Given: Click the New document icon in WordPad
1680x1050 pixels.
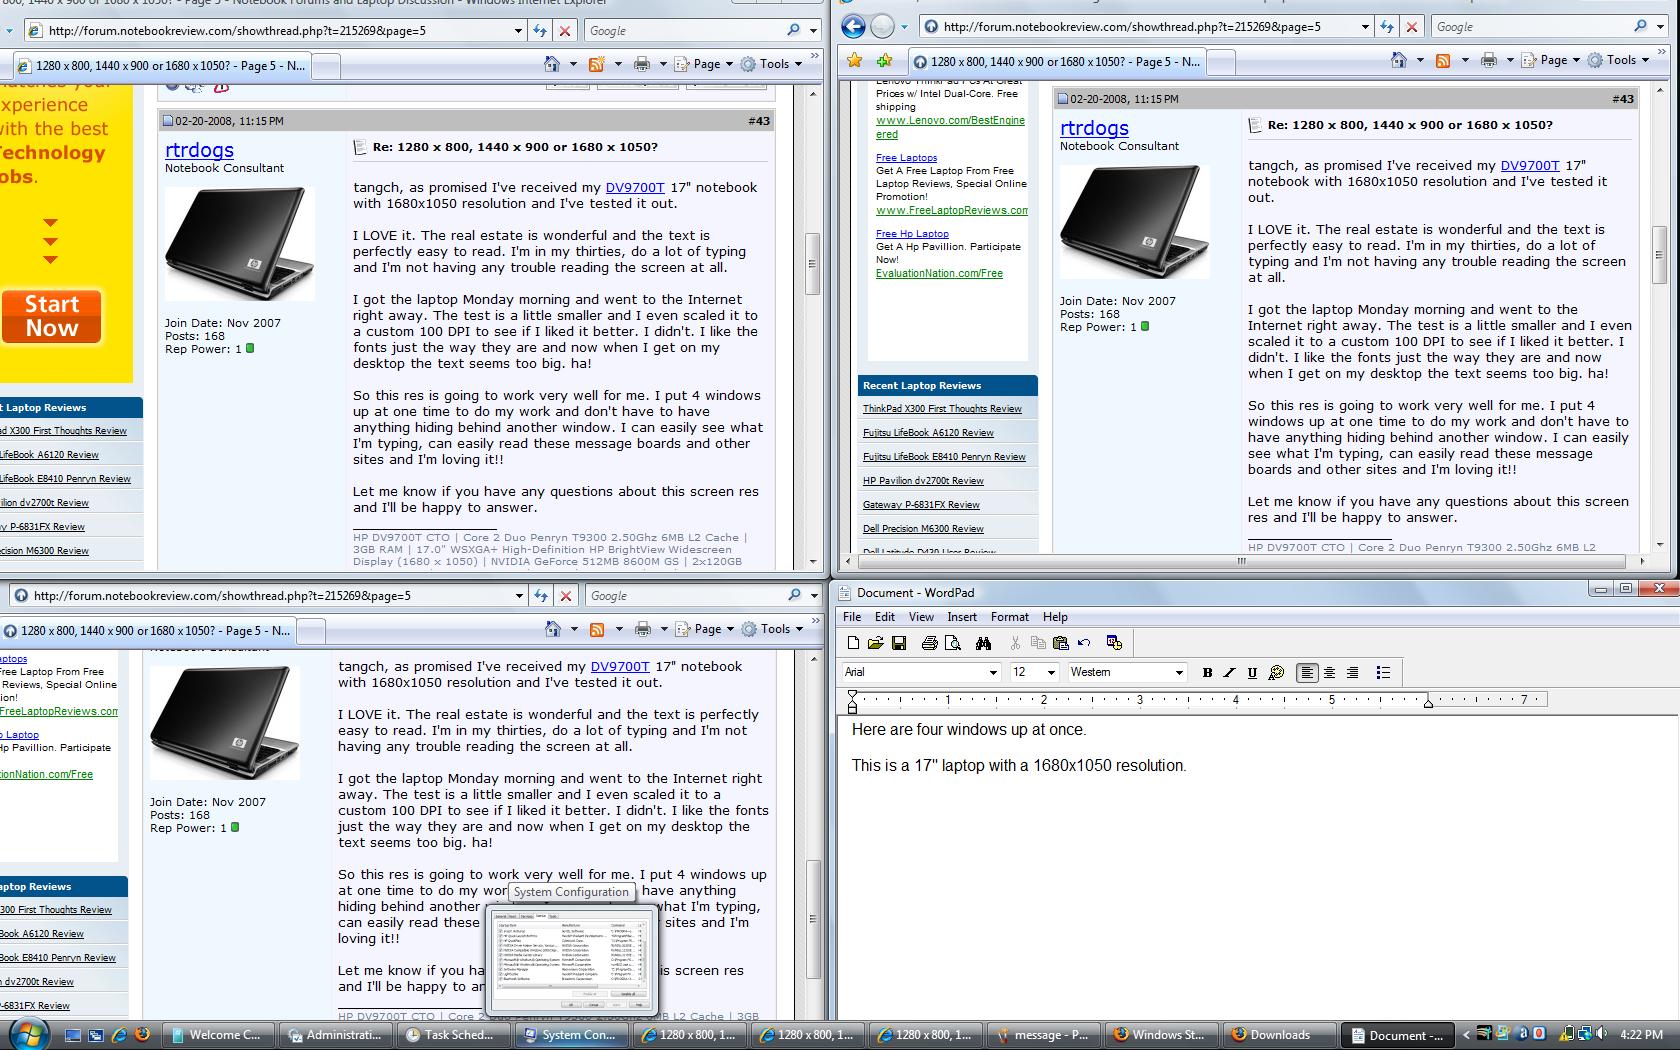Looking at the screenshot, I should pos(853,643).
